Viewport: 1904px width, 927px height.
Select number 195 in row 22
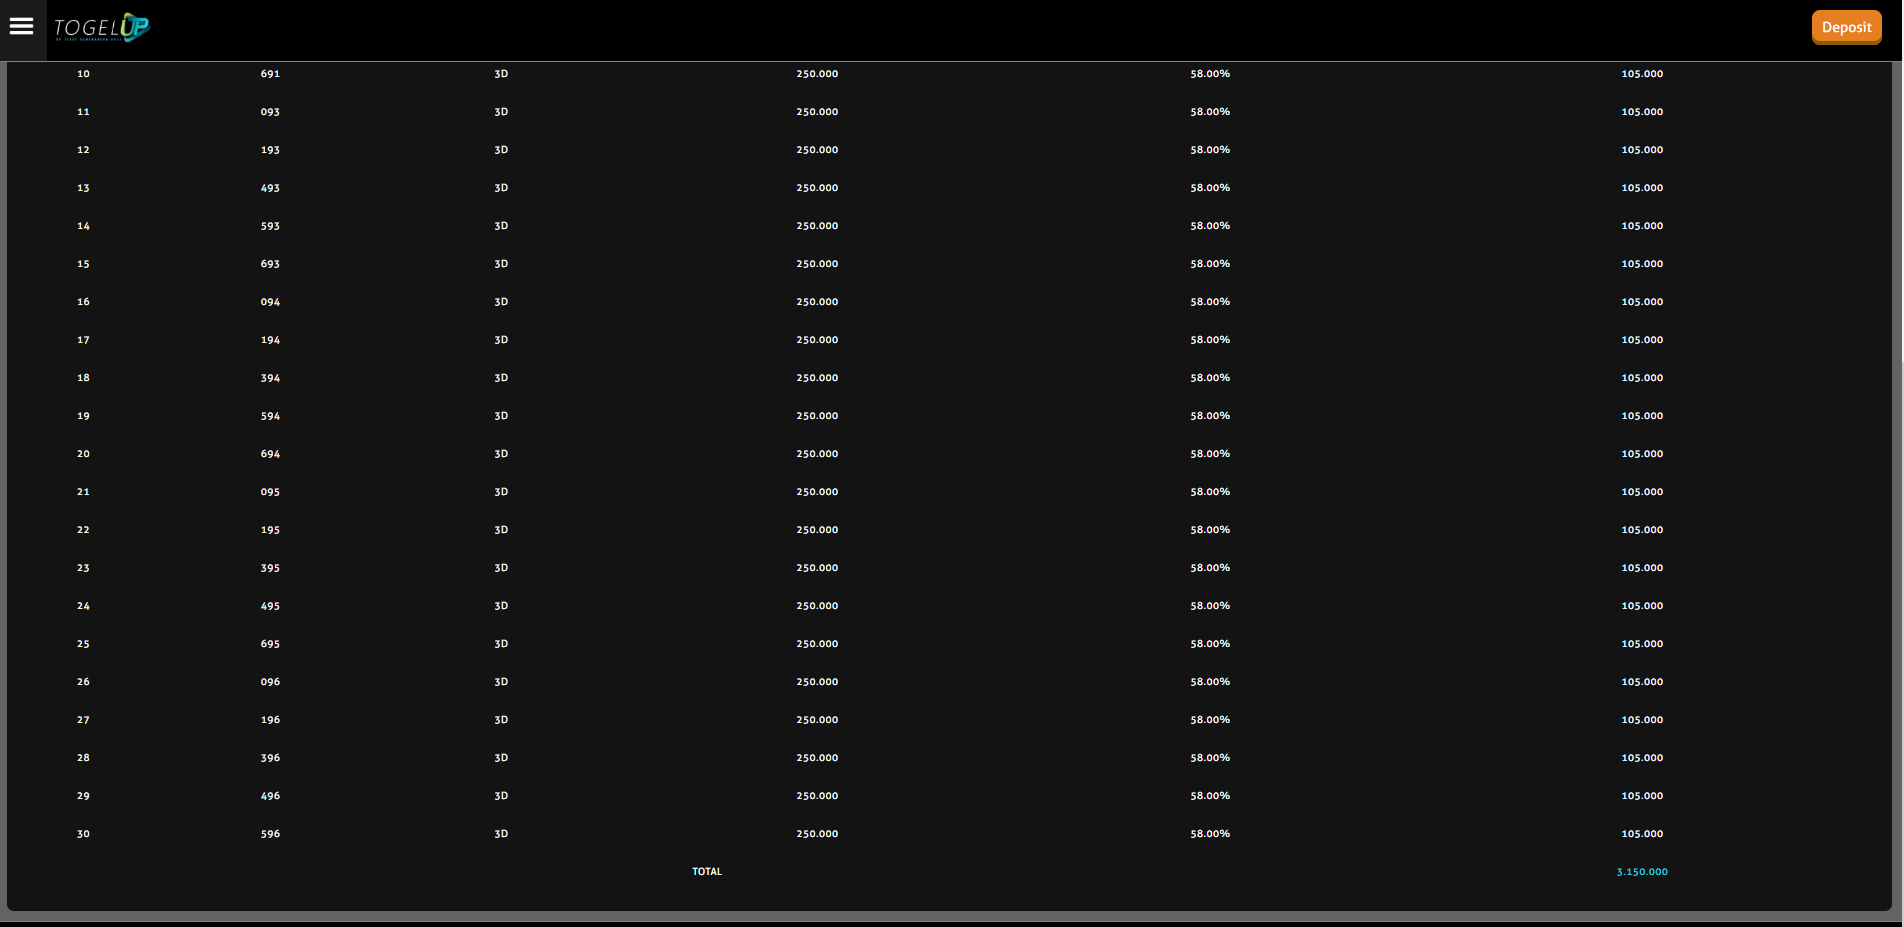pyautogui.click(x=270, y=530)
